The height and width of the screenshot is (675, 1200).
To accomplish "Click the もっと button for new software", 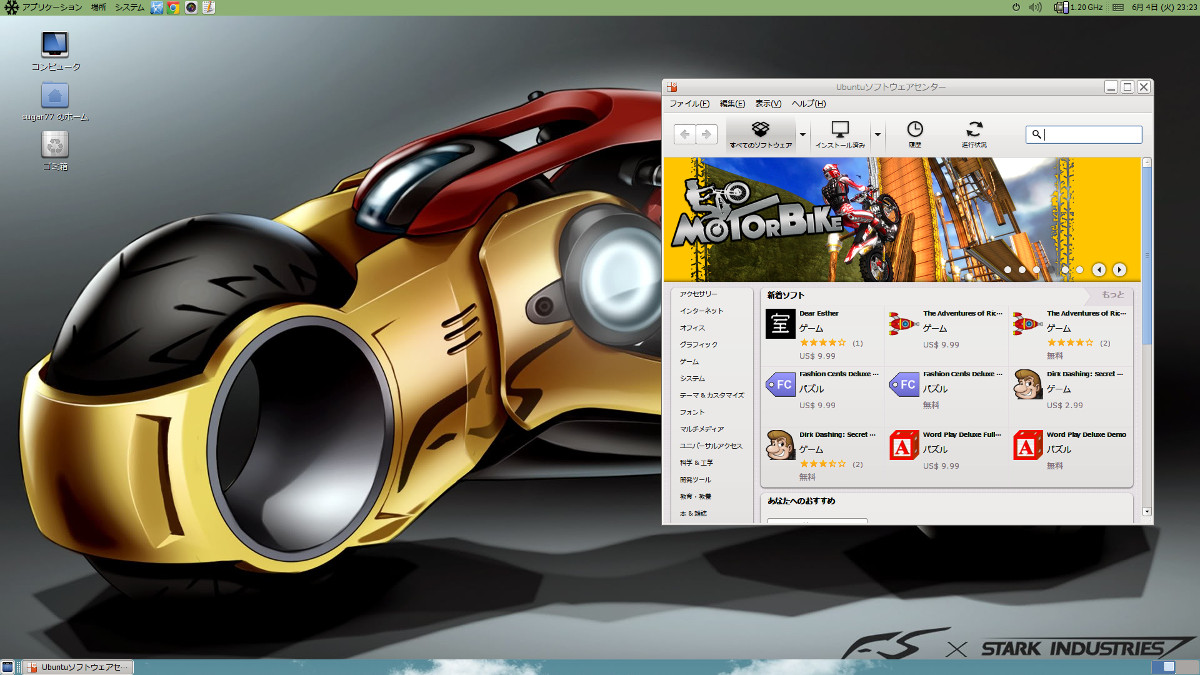I will point(1112,295).
